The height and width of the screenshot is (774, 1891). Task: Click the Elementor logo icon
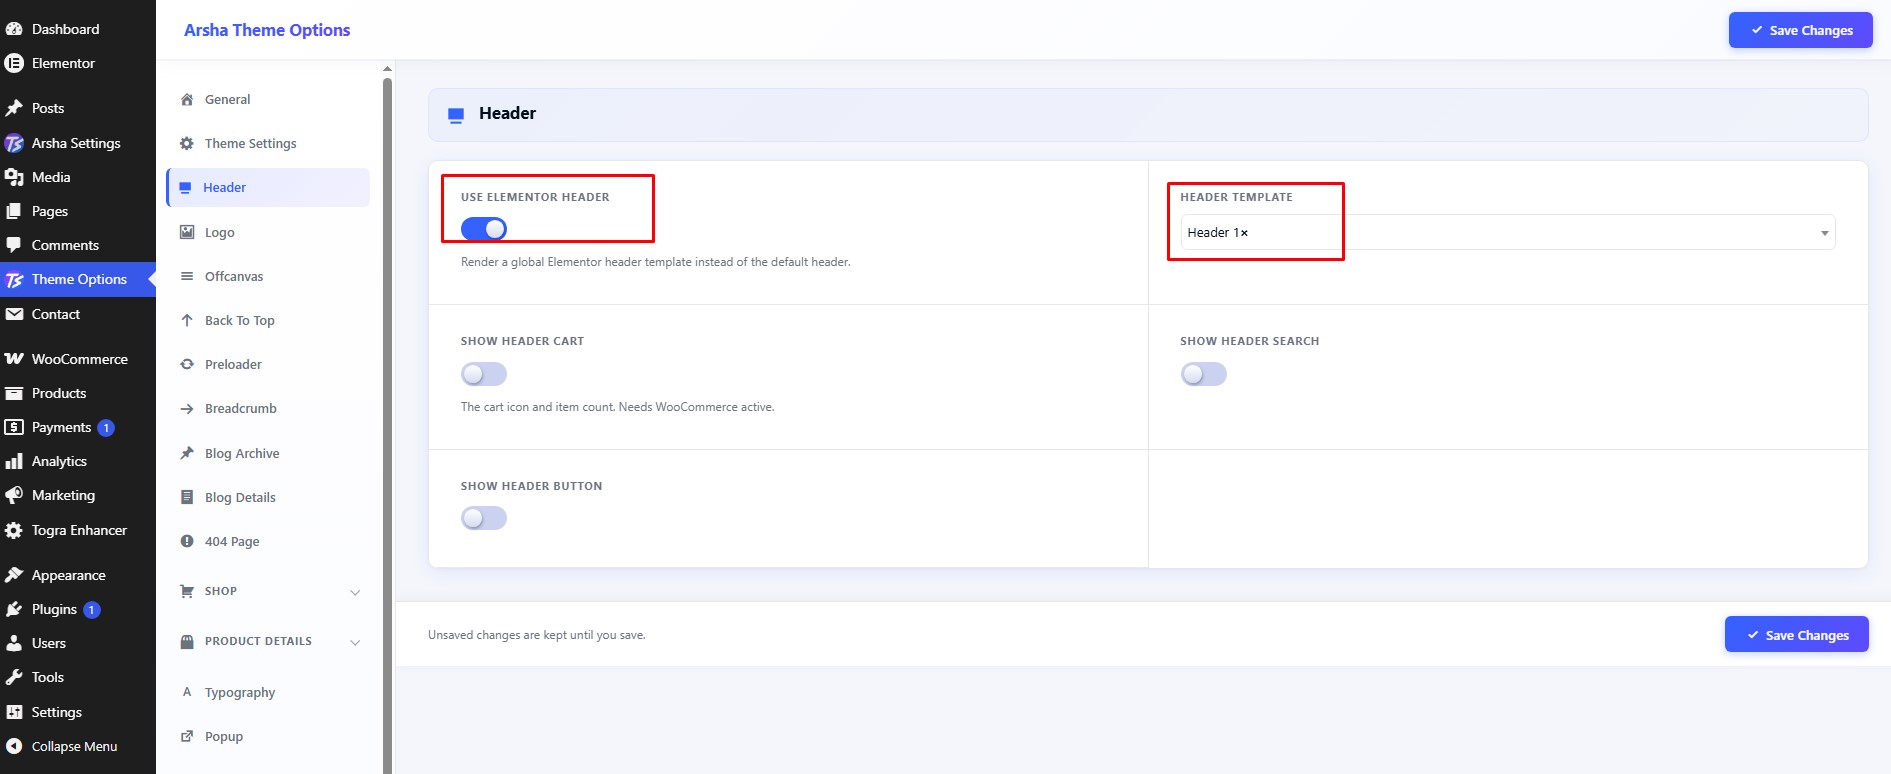coord(14,63)
